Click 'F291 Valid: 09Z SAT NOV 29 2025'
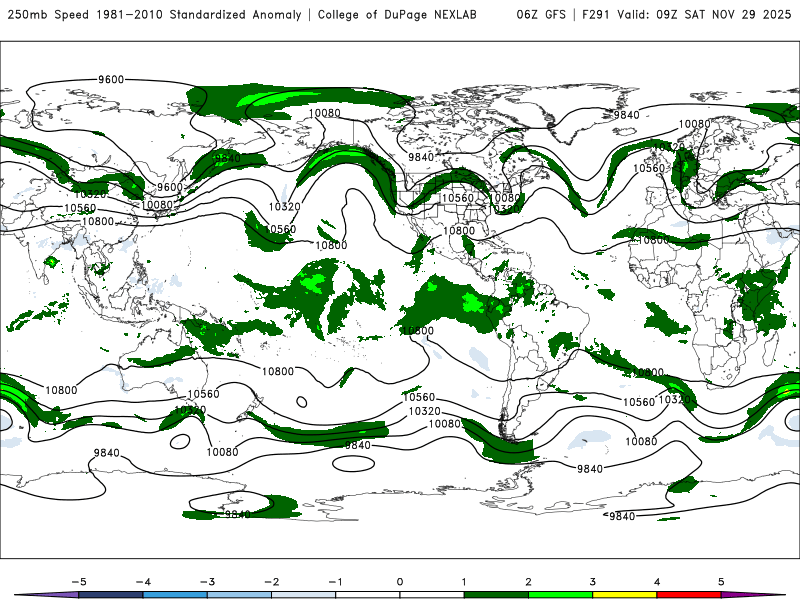This screenshot has width=800, height=600. pos(686,14)
